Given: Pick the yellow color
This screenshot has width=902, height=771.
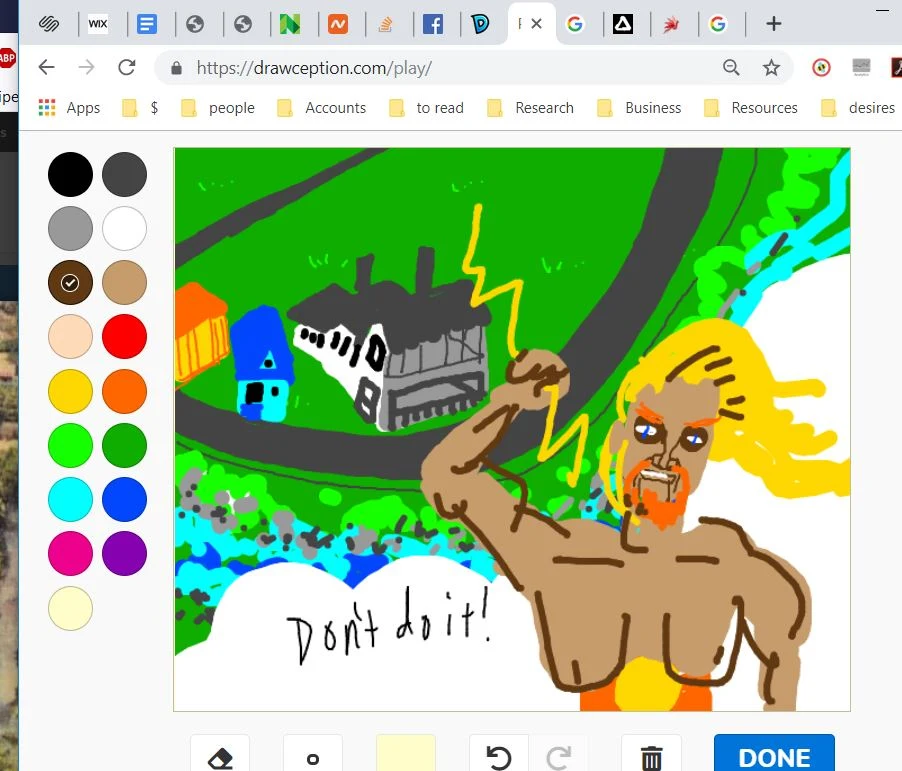Looking at the screenshot, I should (x=70, y=391).
